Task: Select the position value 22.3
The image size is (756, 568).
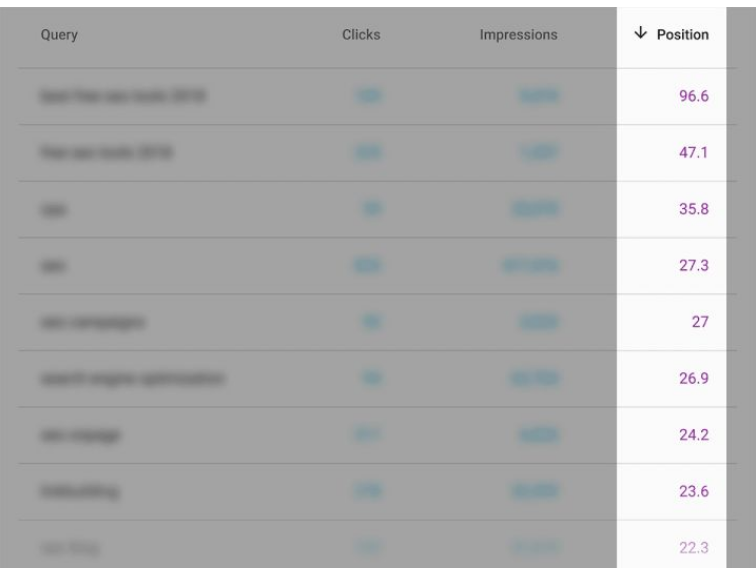Action: (x=694, y=548)
